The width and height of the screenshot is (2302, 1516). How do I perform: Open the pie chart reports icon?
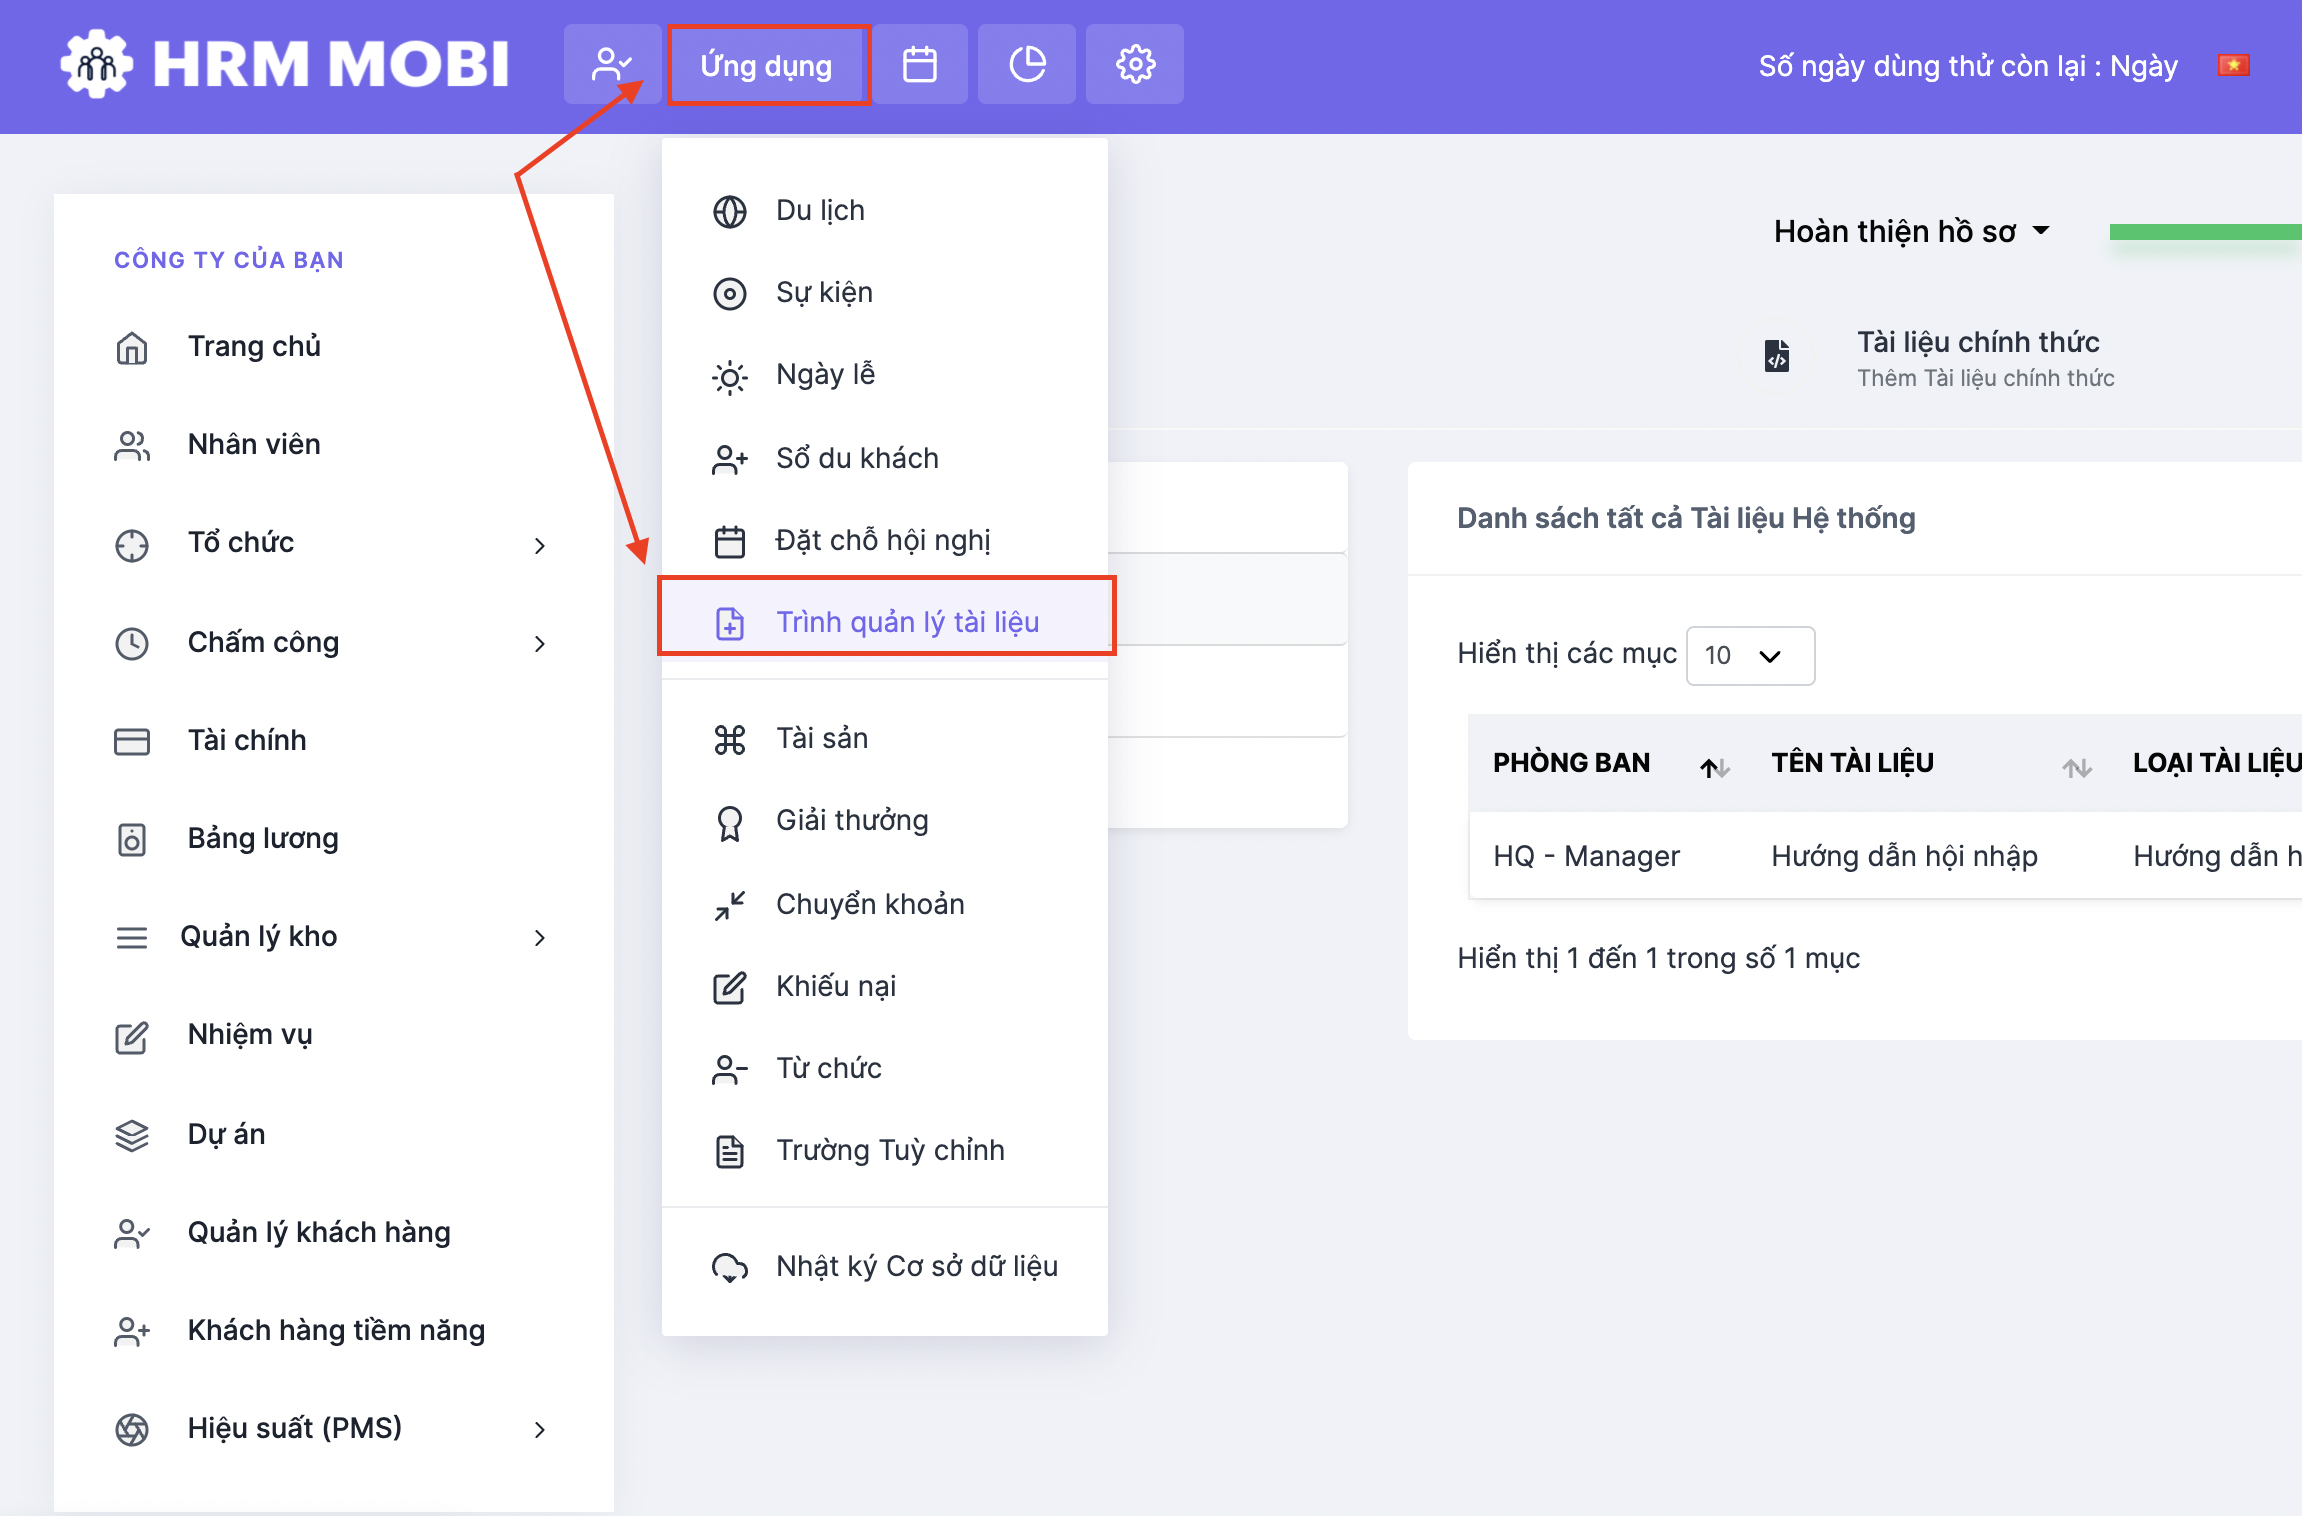tap(1027, 65)
